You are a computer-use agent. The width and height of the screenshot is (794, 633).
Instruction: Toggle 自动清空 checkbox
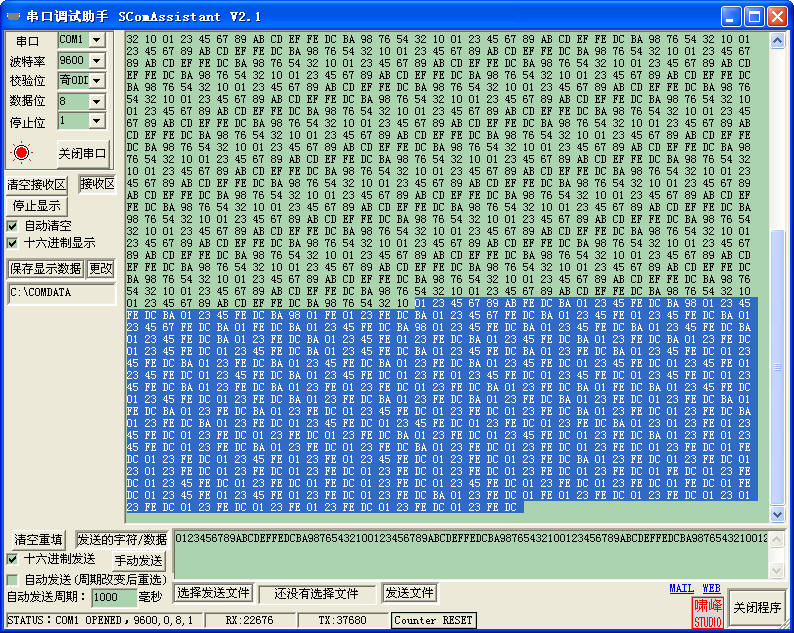click(12, 226)
